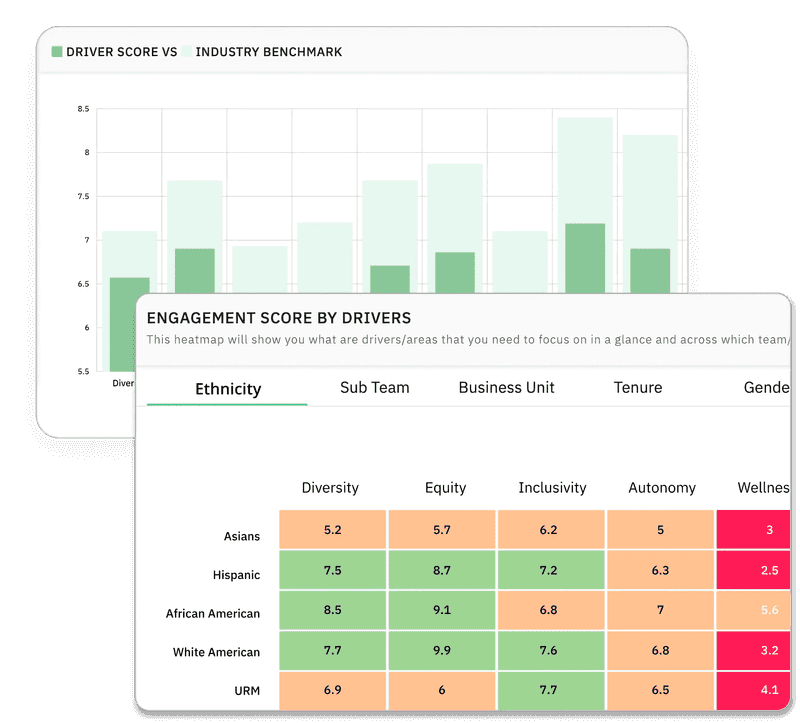This screenshot has height=723, width=800.
Task: Click African American Diversity cell 8.5
Action: pos(333,610)
